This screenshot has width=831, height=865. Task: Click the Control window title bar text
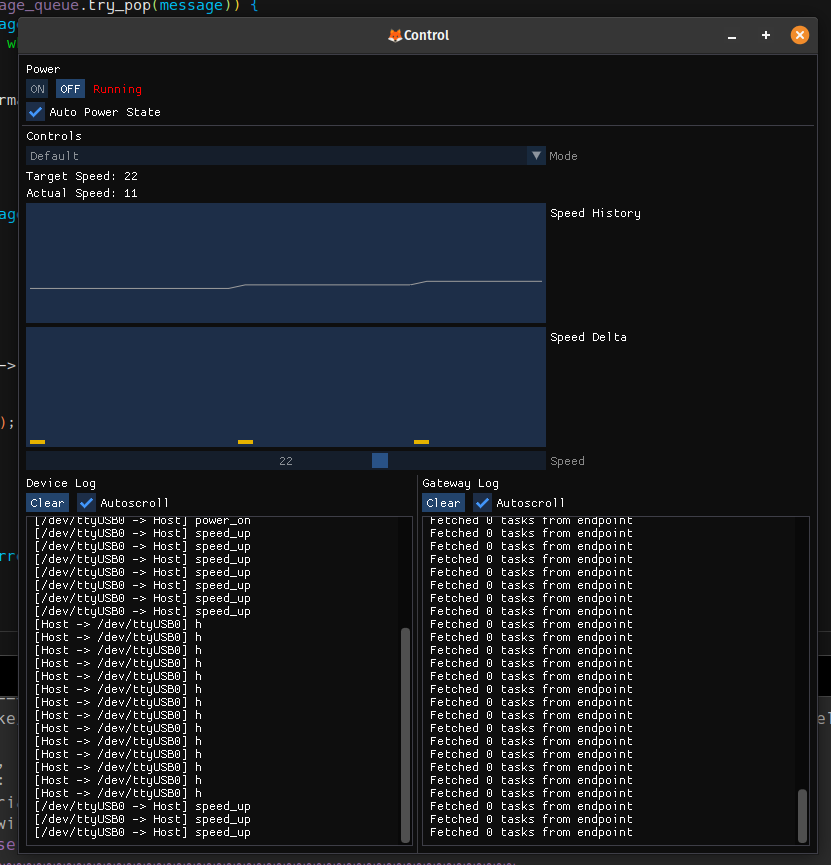click(427, 35)
